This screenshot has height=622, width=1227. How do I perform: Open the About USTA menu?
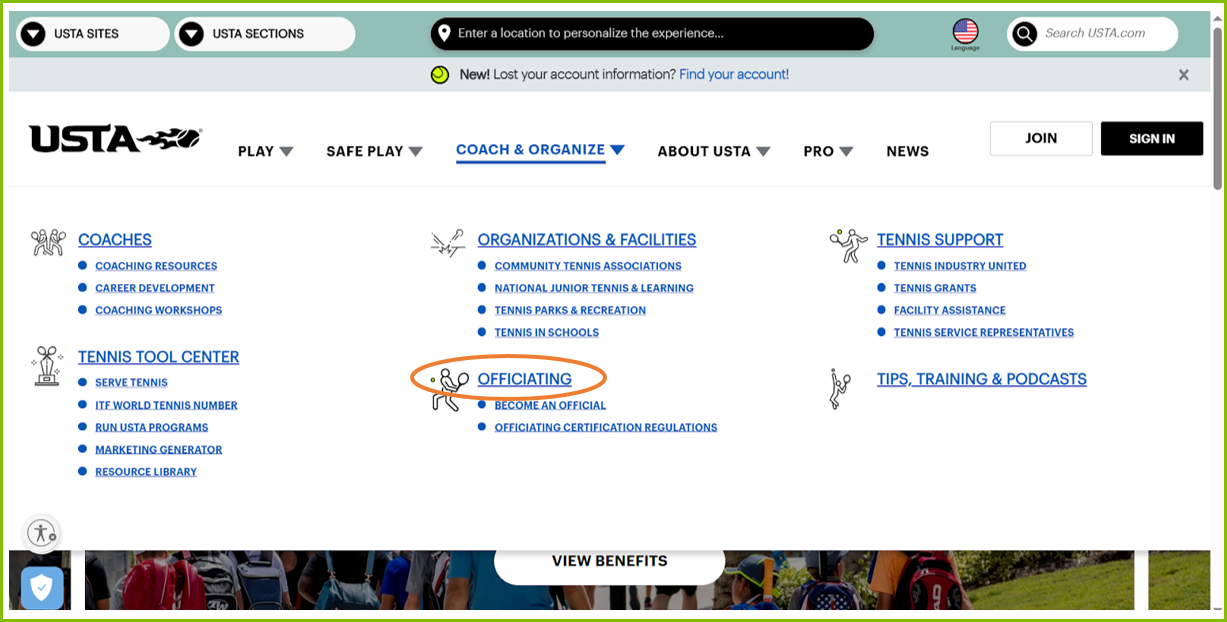pyautogui.click(x=714, y=151)
